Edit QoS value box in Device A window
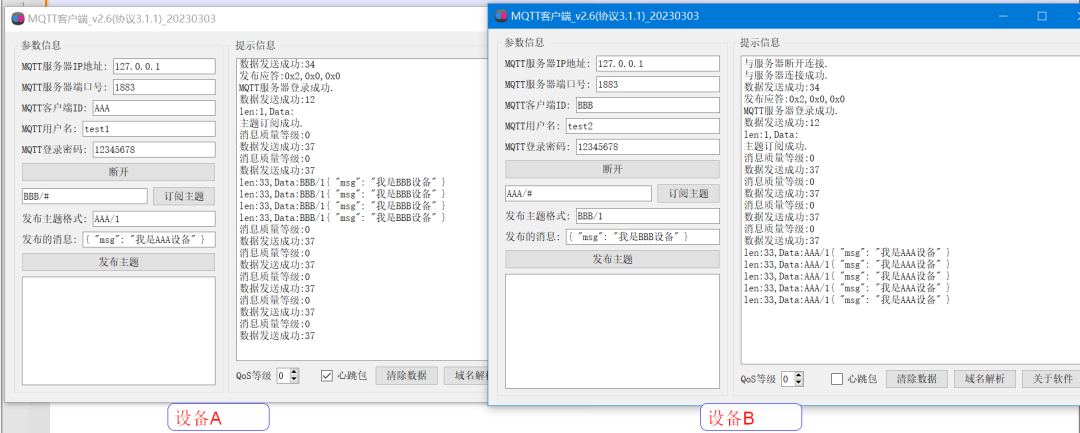1080x433 pixels. [283, 376]
